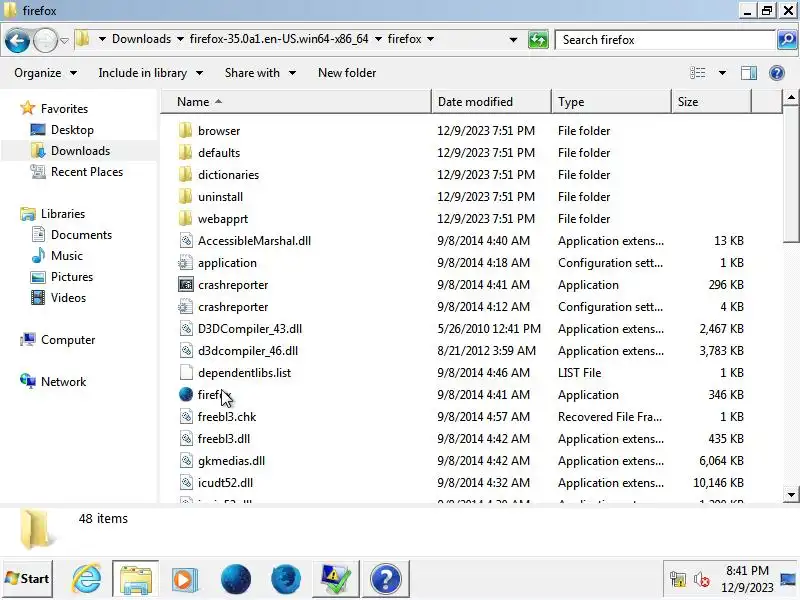Select the crashreporter application icon
800x600 pixels.
click(x=186, y=284)
